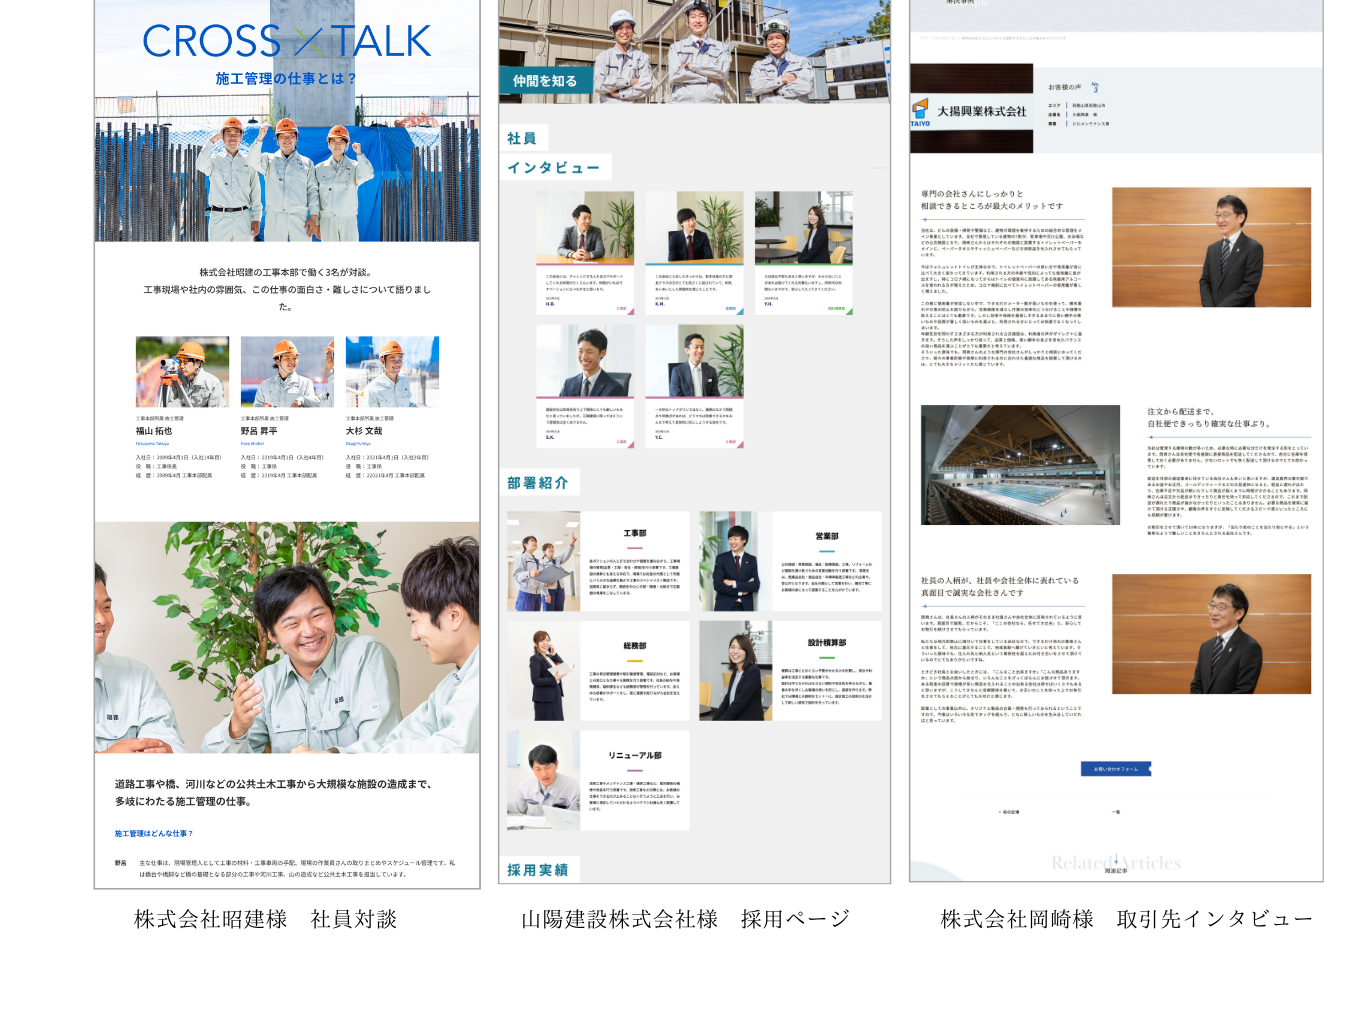The width and height of the screenshot is (1364, 1023).
Task: Click the インタビュー section heading
Action: coord(554,168)
